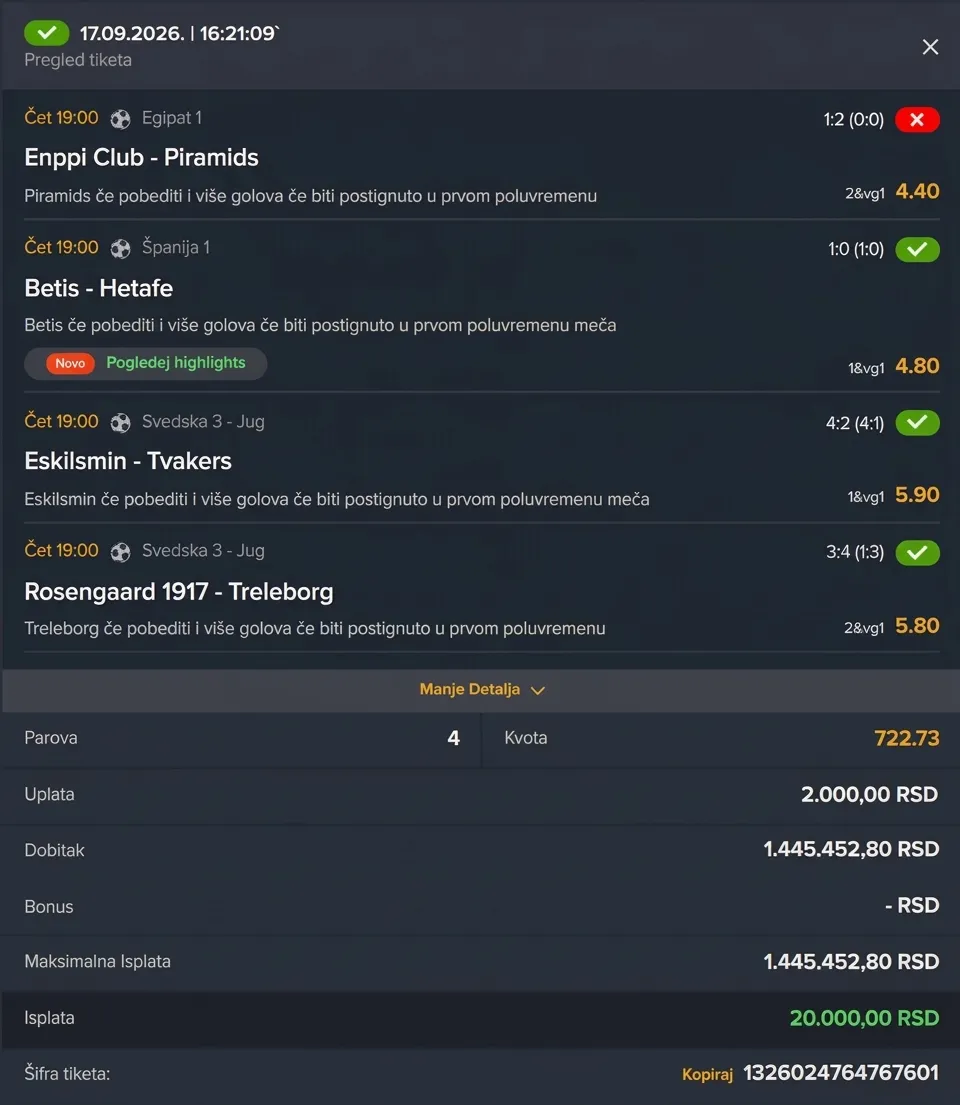Click the green ticket status checkmark in header
960x1105 pixels.
(47, 32)
